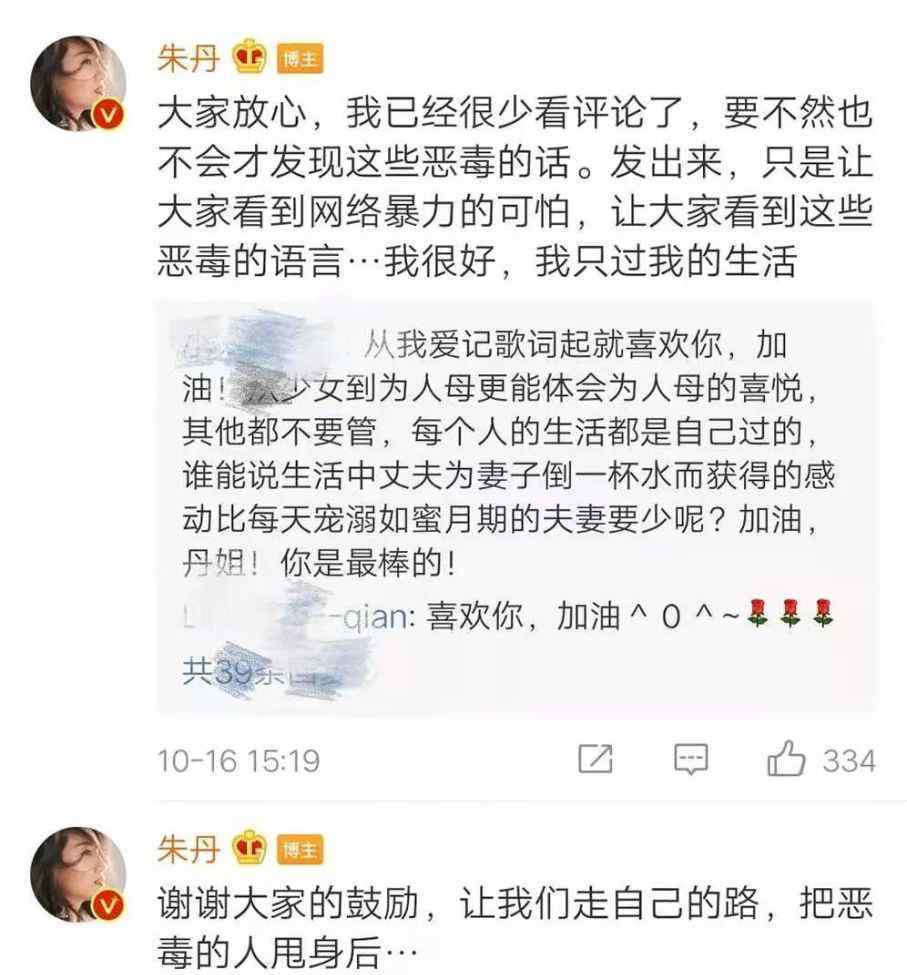
Task: Click the crown icon beside the top 朱丹
Action: pyautogui.click(x=249, y=57)
